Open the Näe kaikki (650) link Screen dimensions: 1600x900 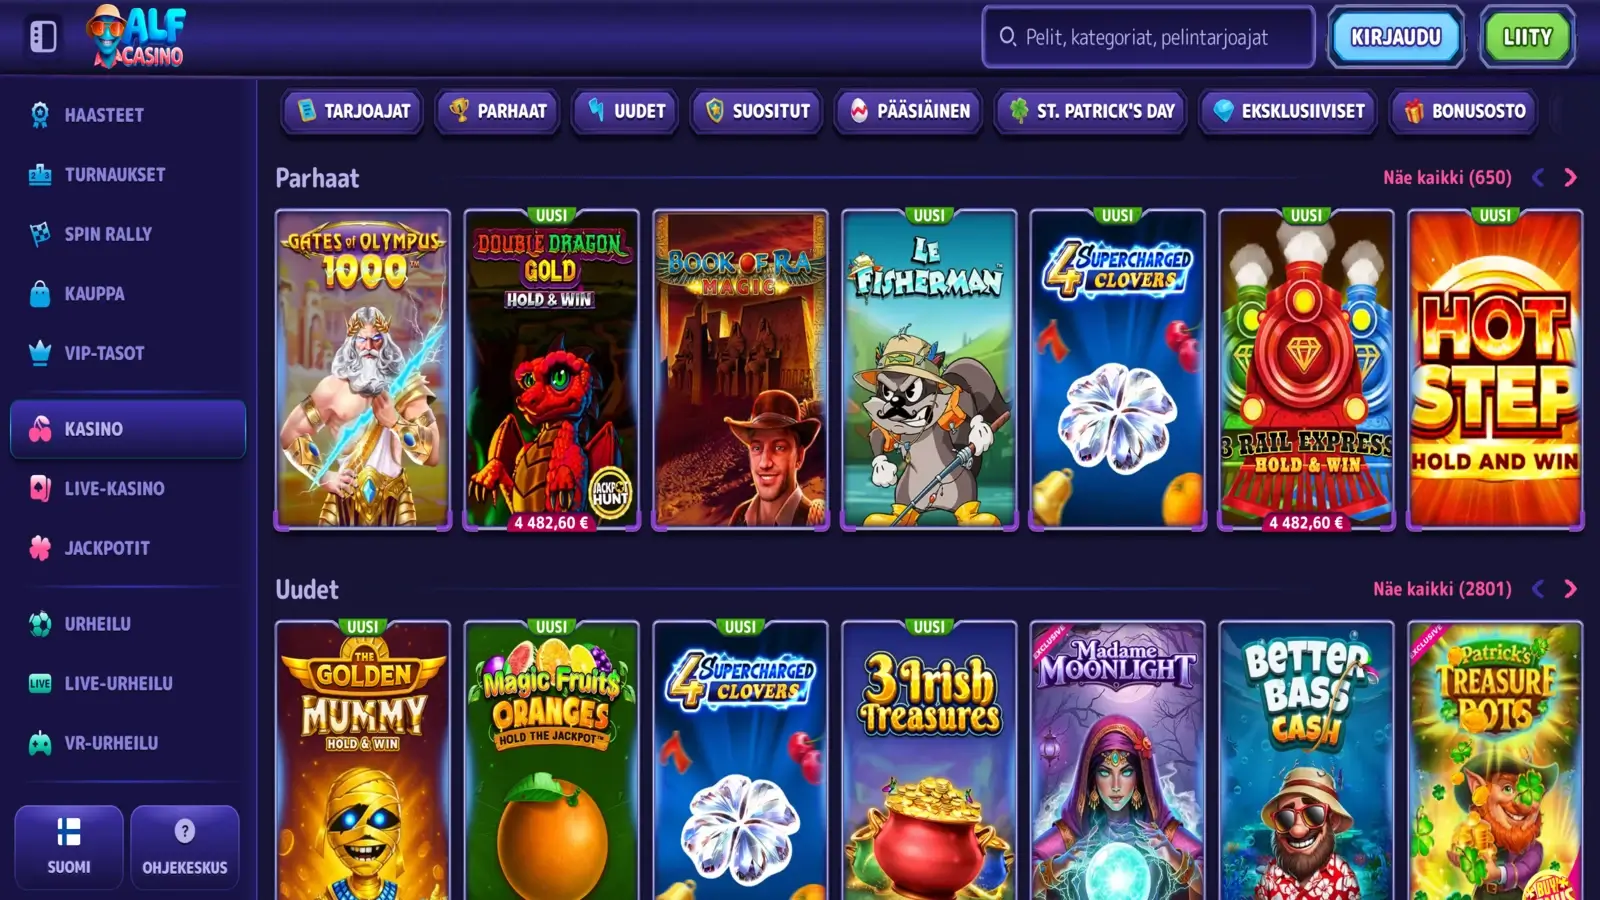(x=1447, y=178)
